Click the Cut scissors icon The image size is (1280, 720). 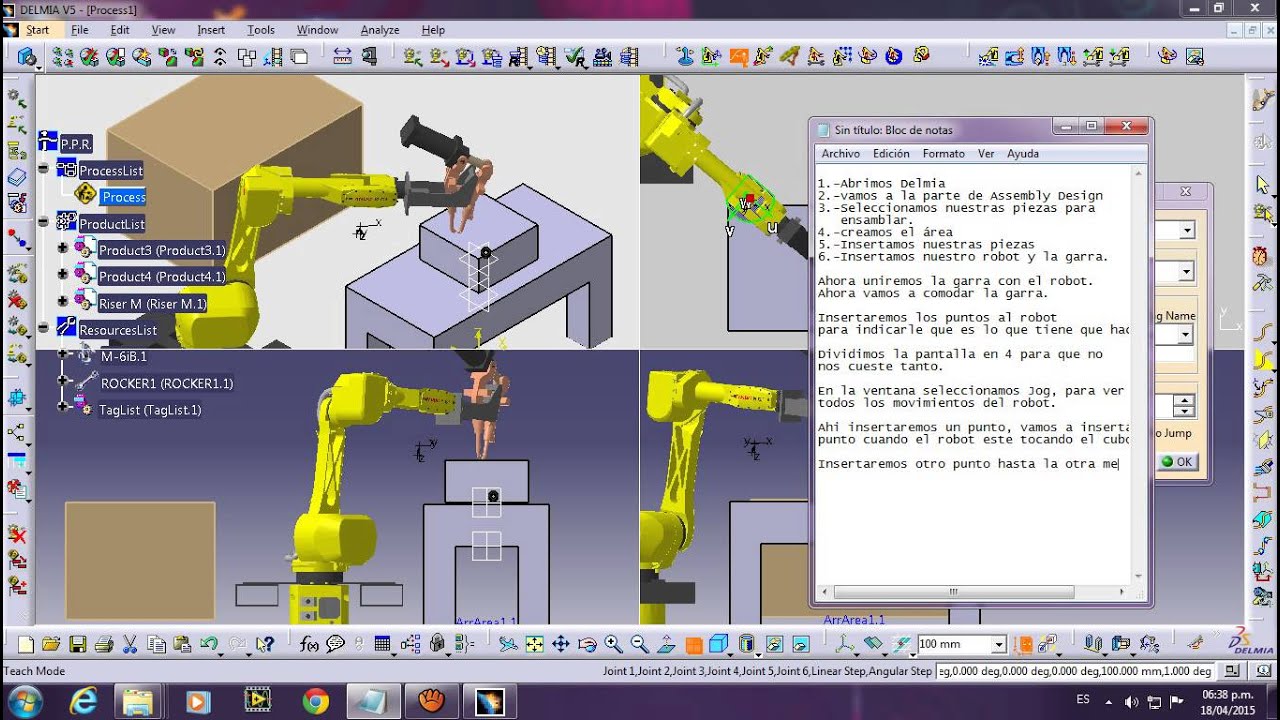tap(129, 644)
